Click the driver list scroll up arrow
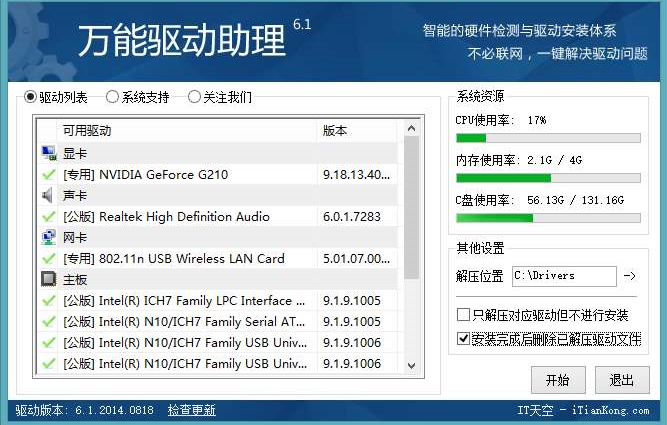The height and width of the screenshot is (425, 667). point(411,128)
